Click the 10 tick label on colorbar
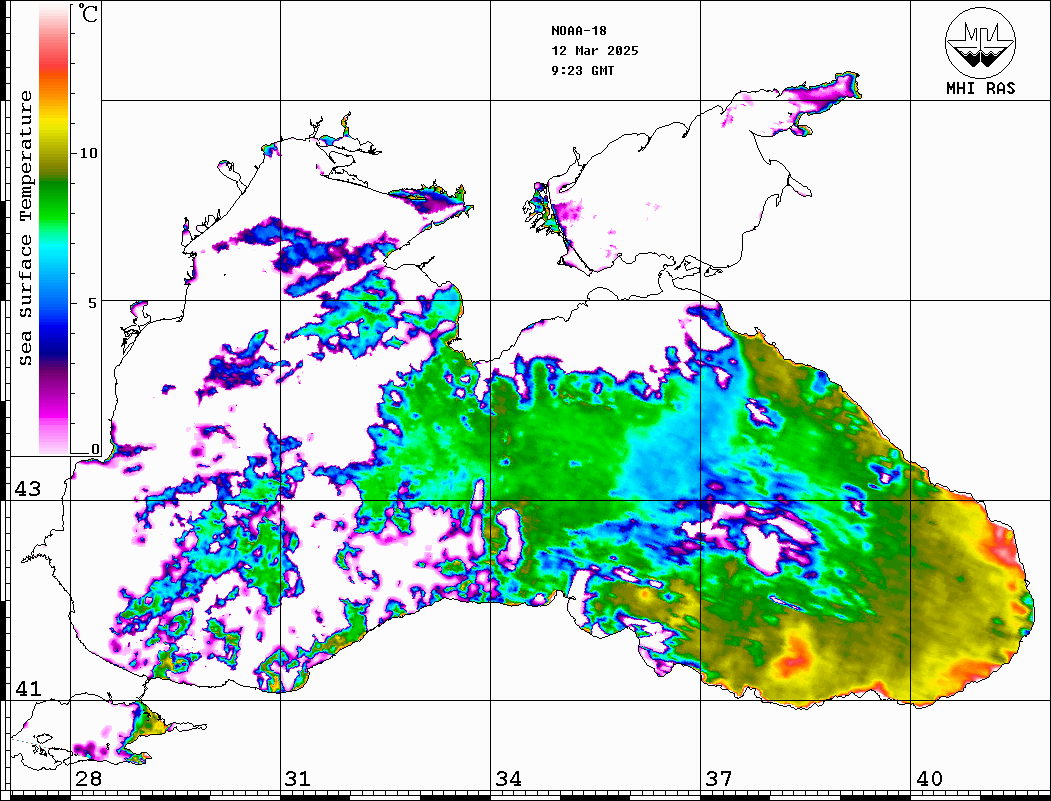This screenshot has width=1051, height=801. pos(89,153)
